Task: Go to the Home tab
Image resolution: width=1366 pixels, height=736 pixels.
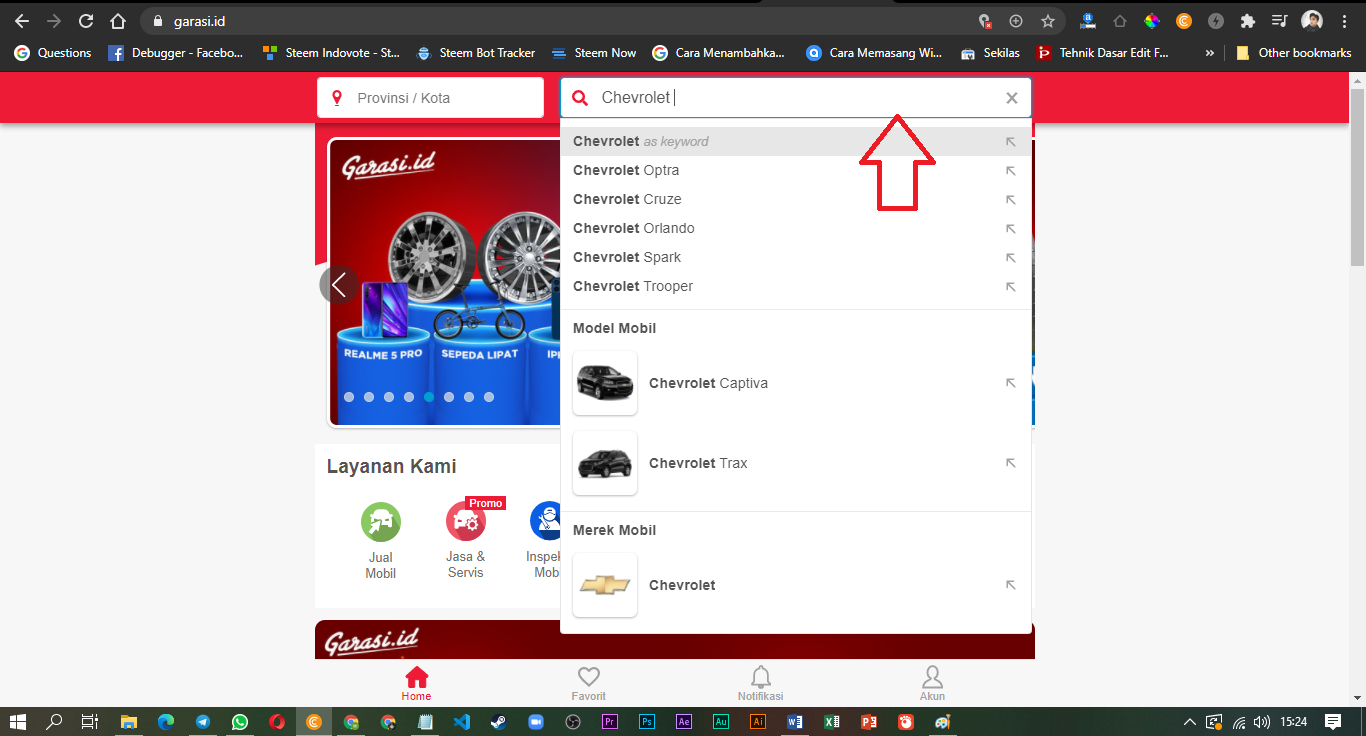Action: (416, 683)
